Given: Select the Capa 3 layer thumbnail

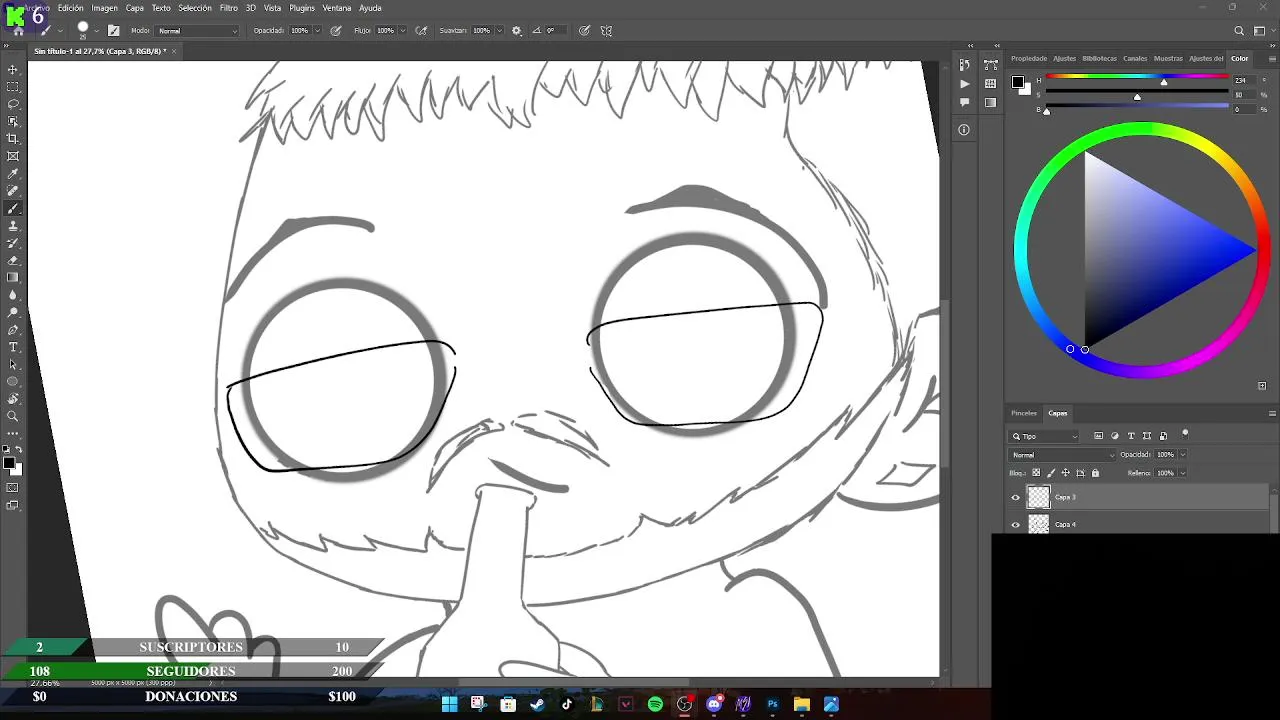Looking at the screenshot, I should click(x=1039, y=497).
